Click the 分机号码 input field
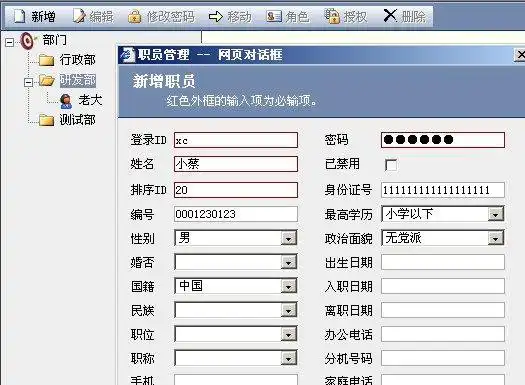 [x=443, y=358]
